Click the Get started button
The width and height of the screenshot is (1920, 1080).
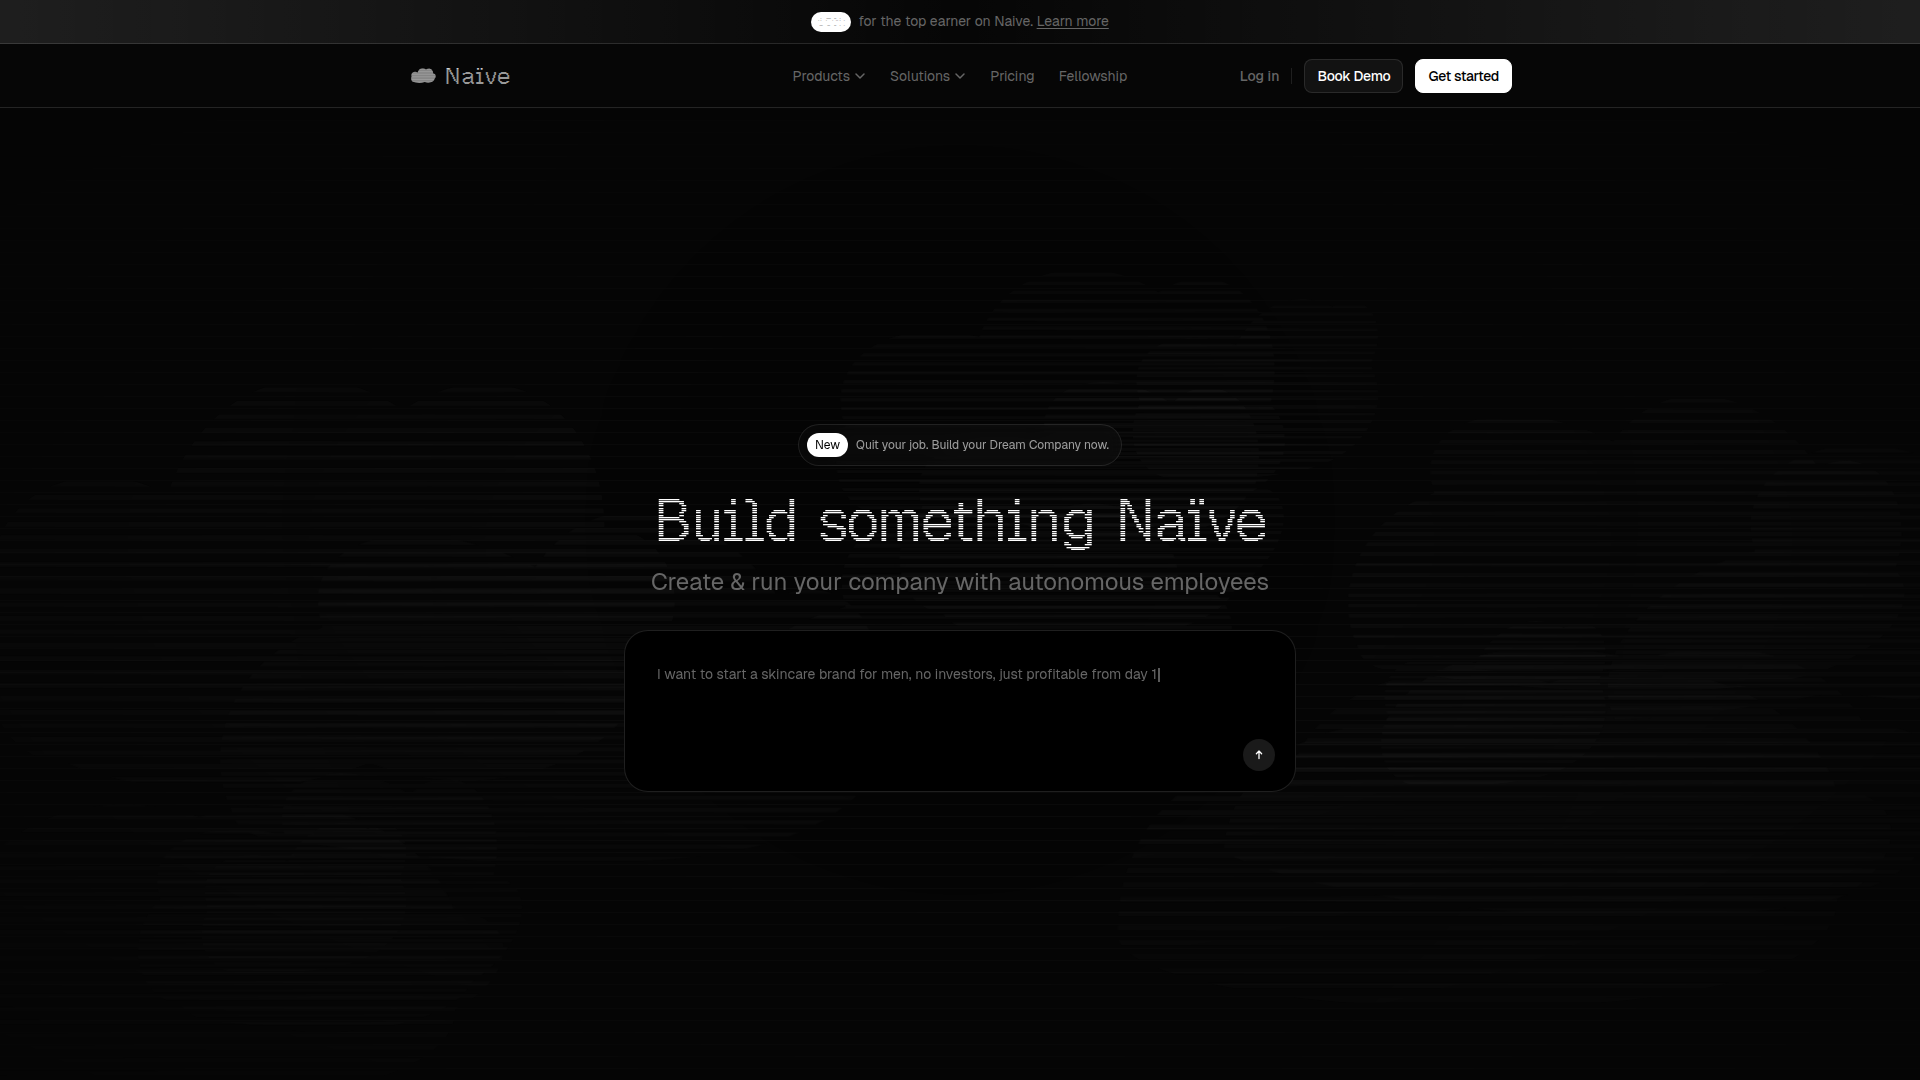tap(1462, 75)
